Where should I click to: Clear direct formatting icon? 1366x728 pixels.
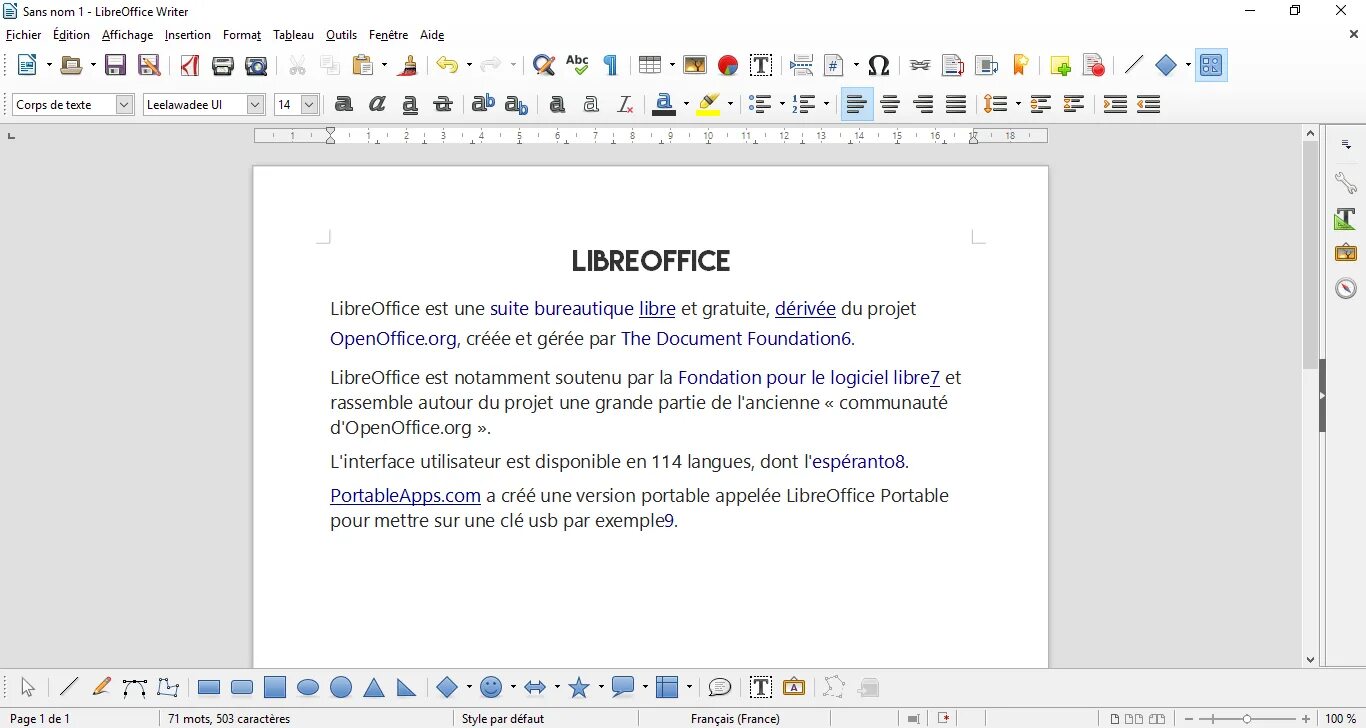point(625,104)
